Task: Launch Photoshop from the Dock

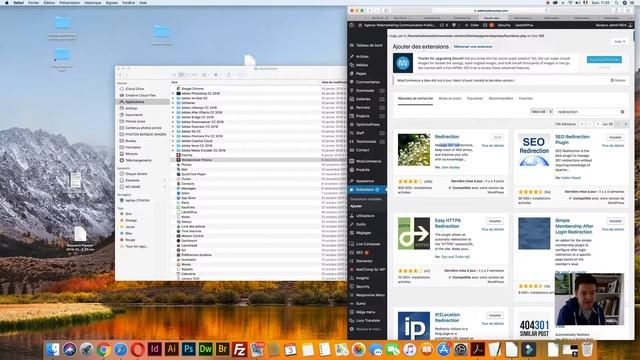Action: tap(189, 349)
